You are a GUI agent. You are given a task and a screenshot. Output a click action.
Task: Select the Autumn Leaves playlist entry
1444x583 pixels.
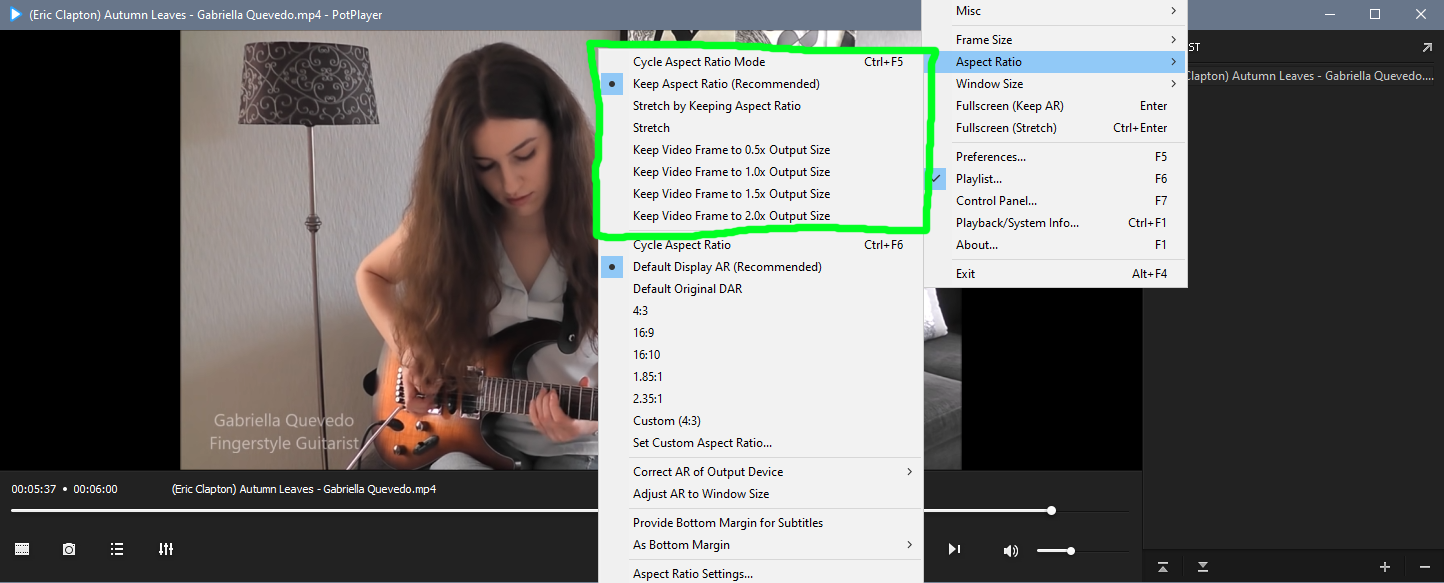click(x=1310, y=76)
